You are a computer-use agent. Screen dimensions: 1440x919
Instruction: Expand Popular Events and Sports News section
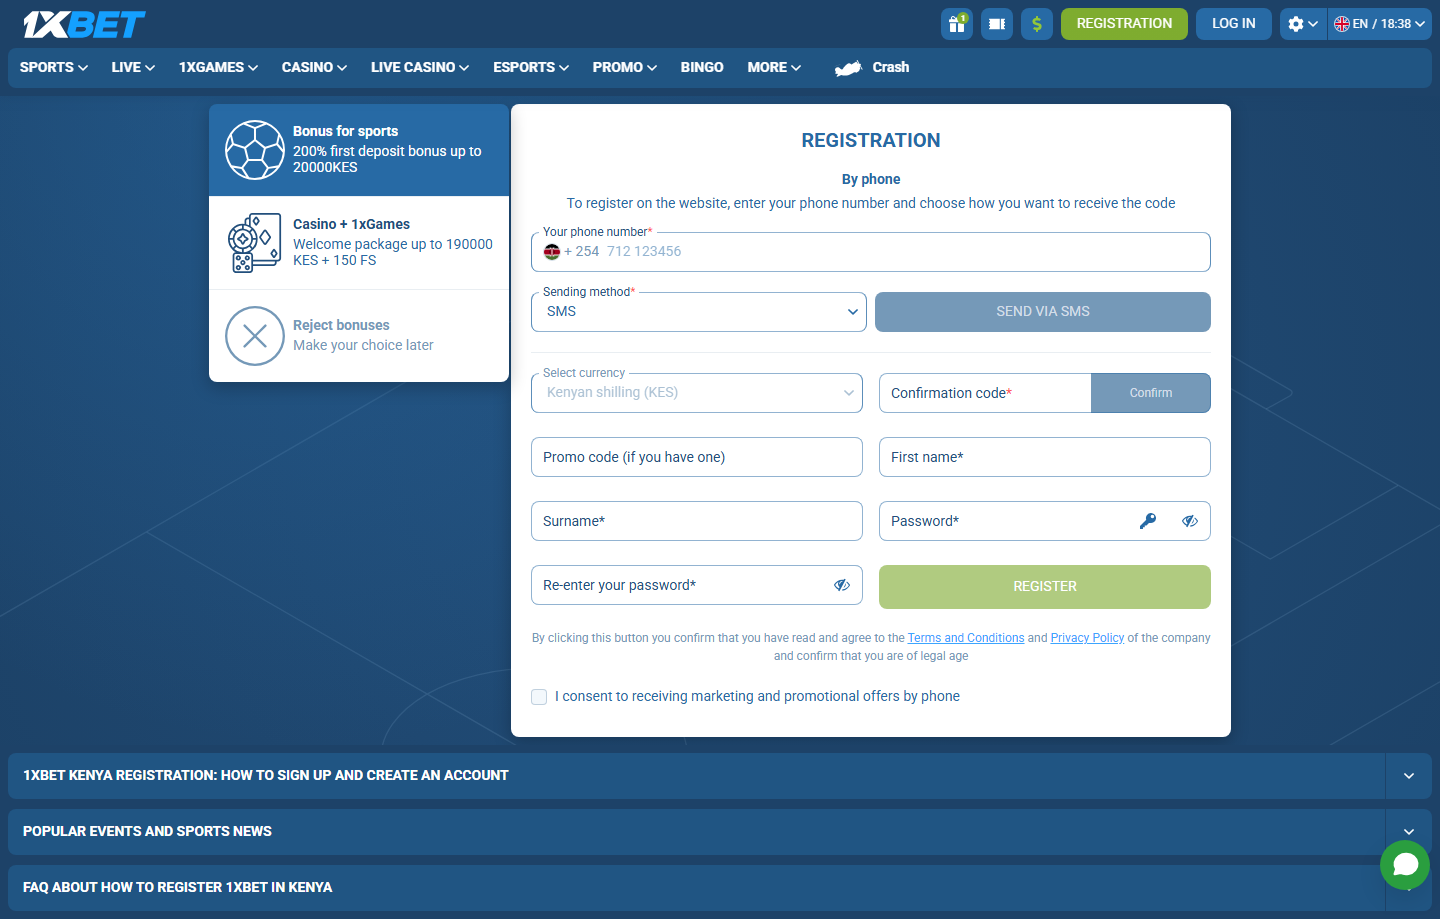click(1408, 832)
